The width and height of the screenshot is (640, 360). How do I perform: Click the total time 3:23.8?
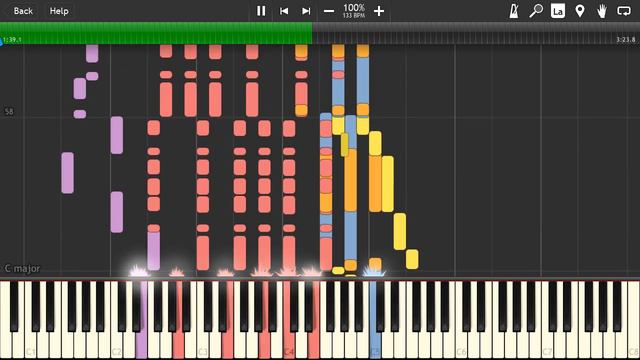coord(626,40)
